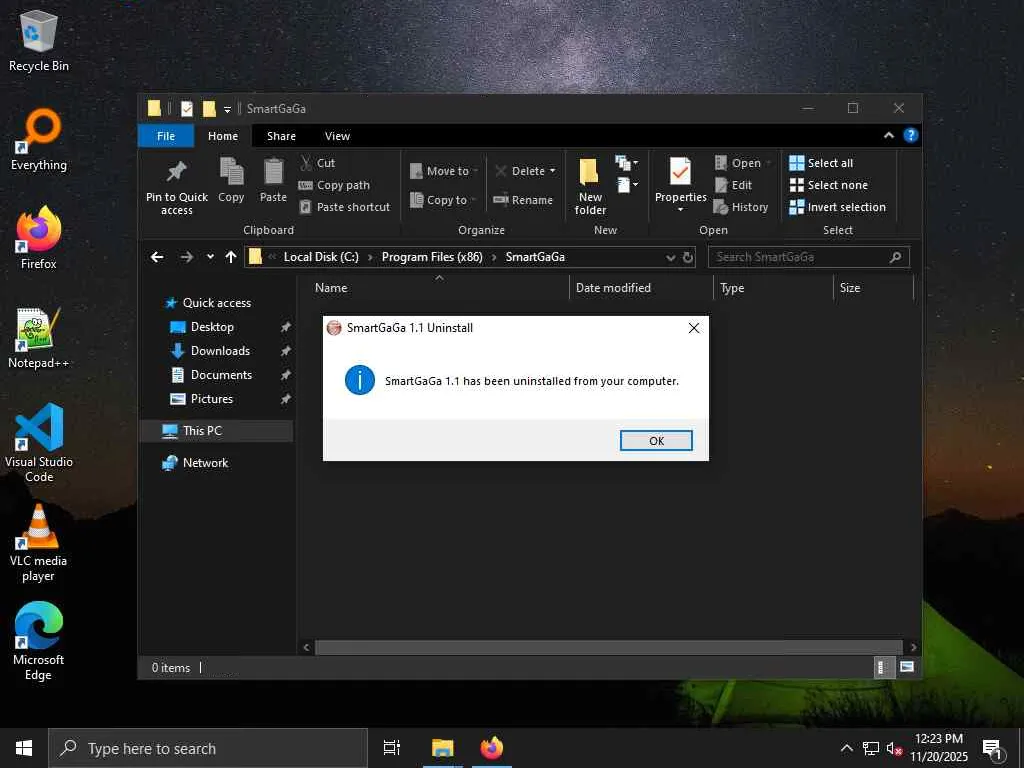Select the Recycle Bin desktop icon
Screen dimensions: 1024x768
click(x=39, y=41)
